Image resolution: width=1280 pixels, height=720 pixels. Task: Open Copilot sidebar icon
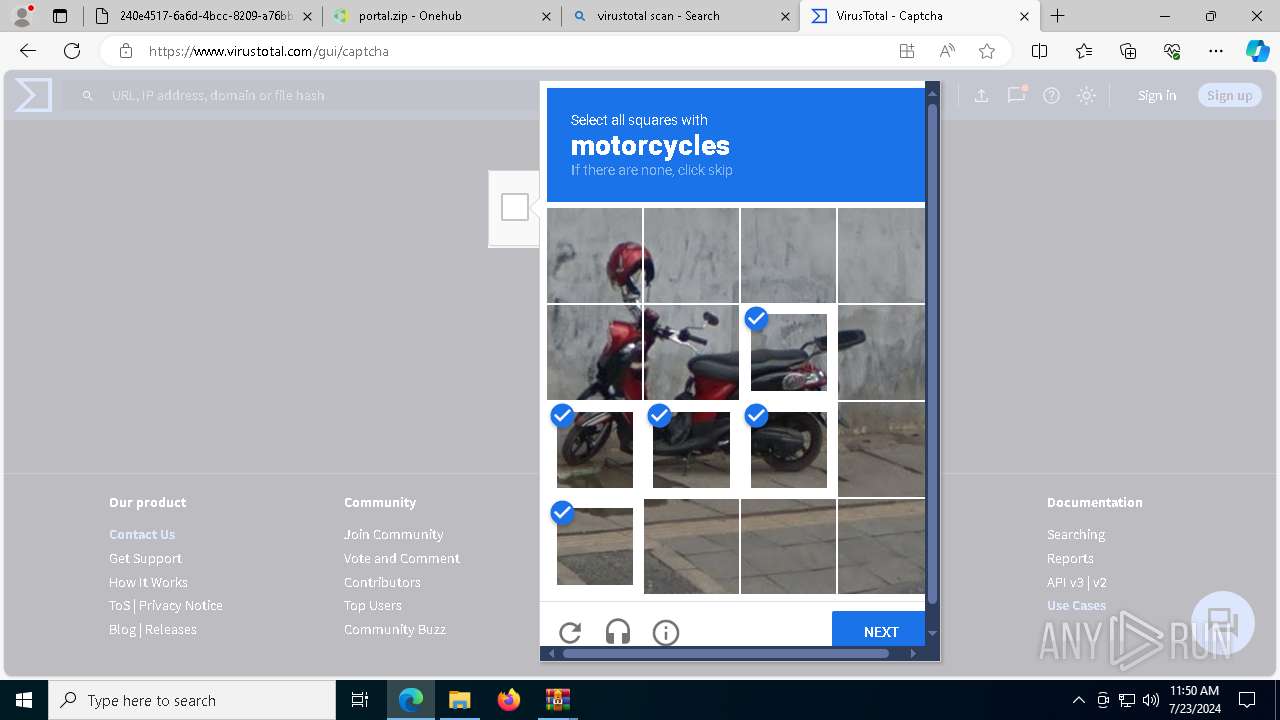[x=1257, y=51]
